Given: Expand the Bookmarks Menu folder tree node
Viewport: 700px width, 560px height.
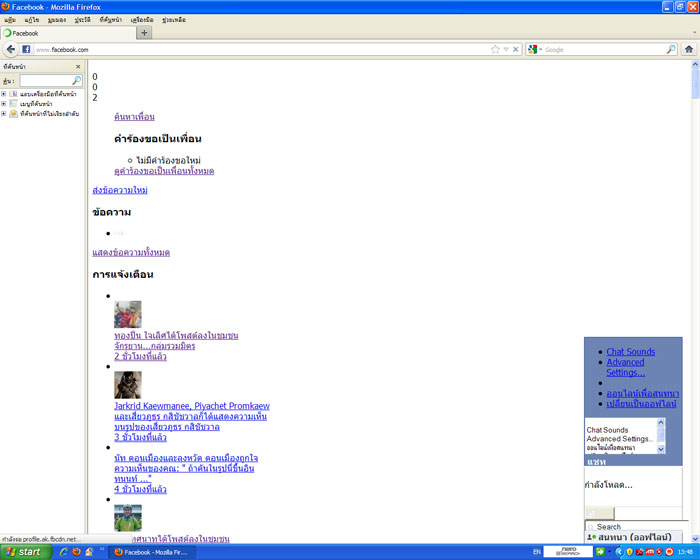Looking at the screenshot, I should coord(4,104).
